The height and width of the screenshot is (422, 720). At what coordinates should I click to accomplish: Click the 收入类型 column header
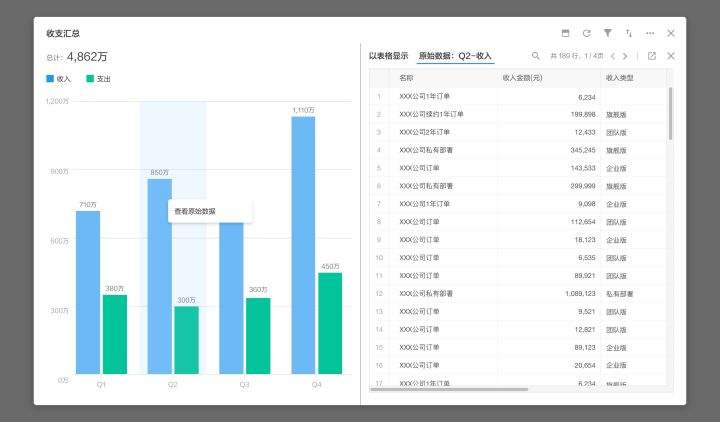(x=620, y=78)
